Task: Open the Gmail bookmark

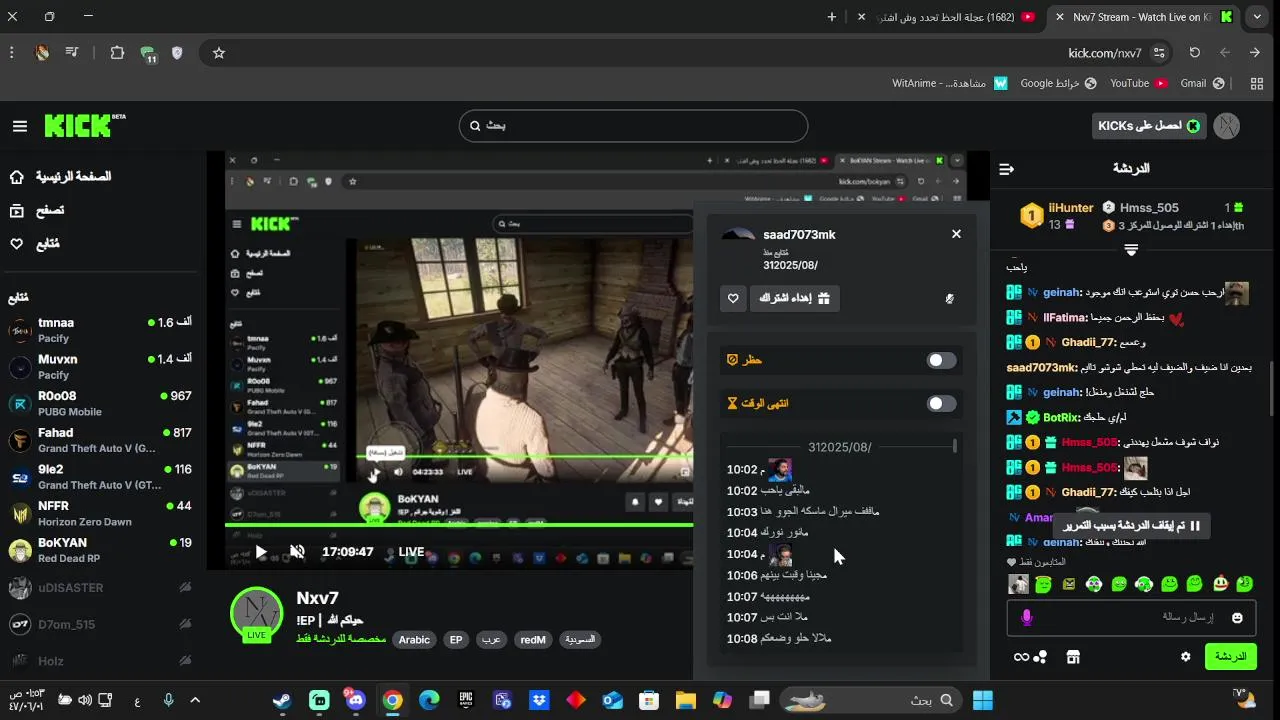Action: point(1203,84)
